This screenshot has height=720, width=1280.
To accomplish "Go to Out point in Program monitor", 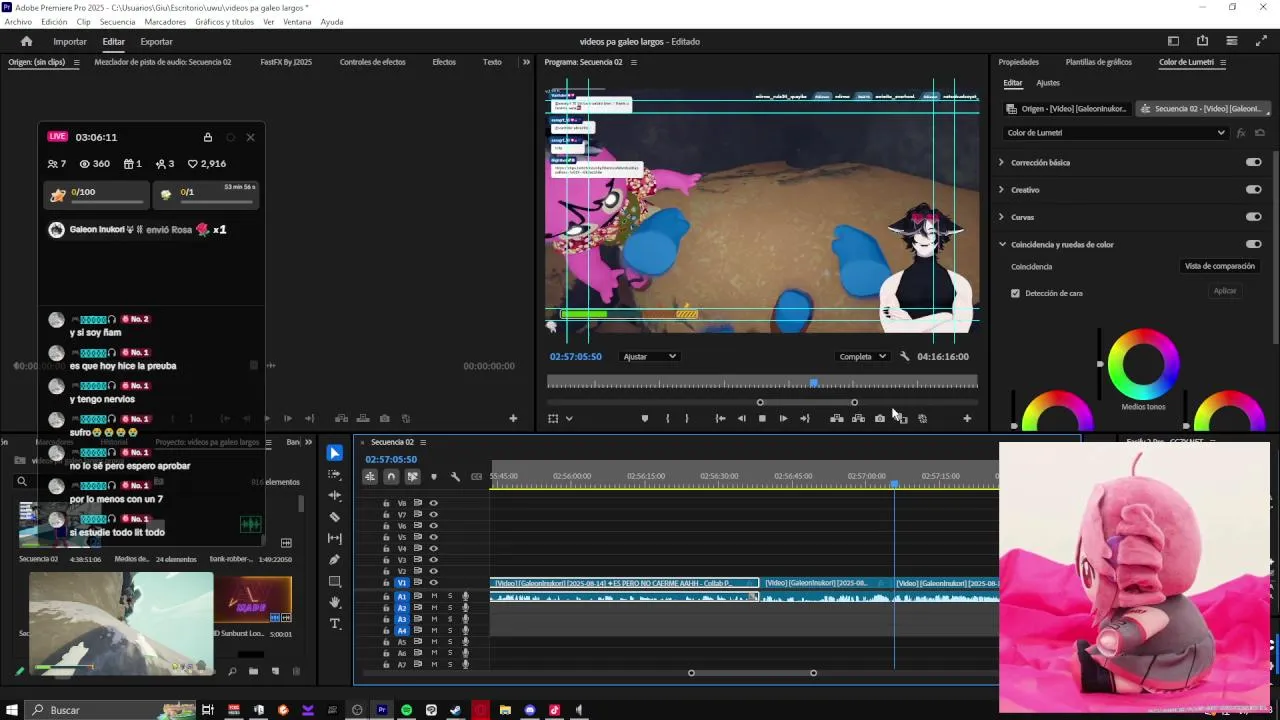I will (x=804, y=418).
